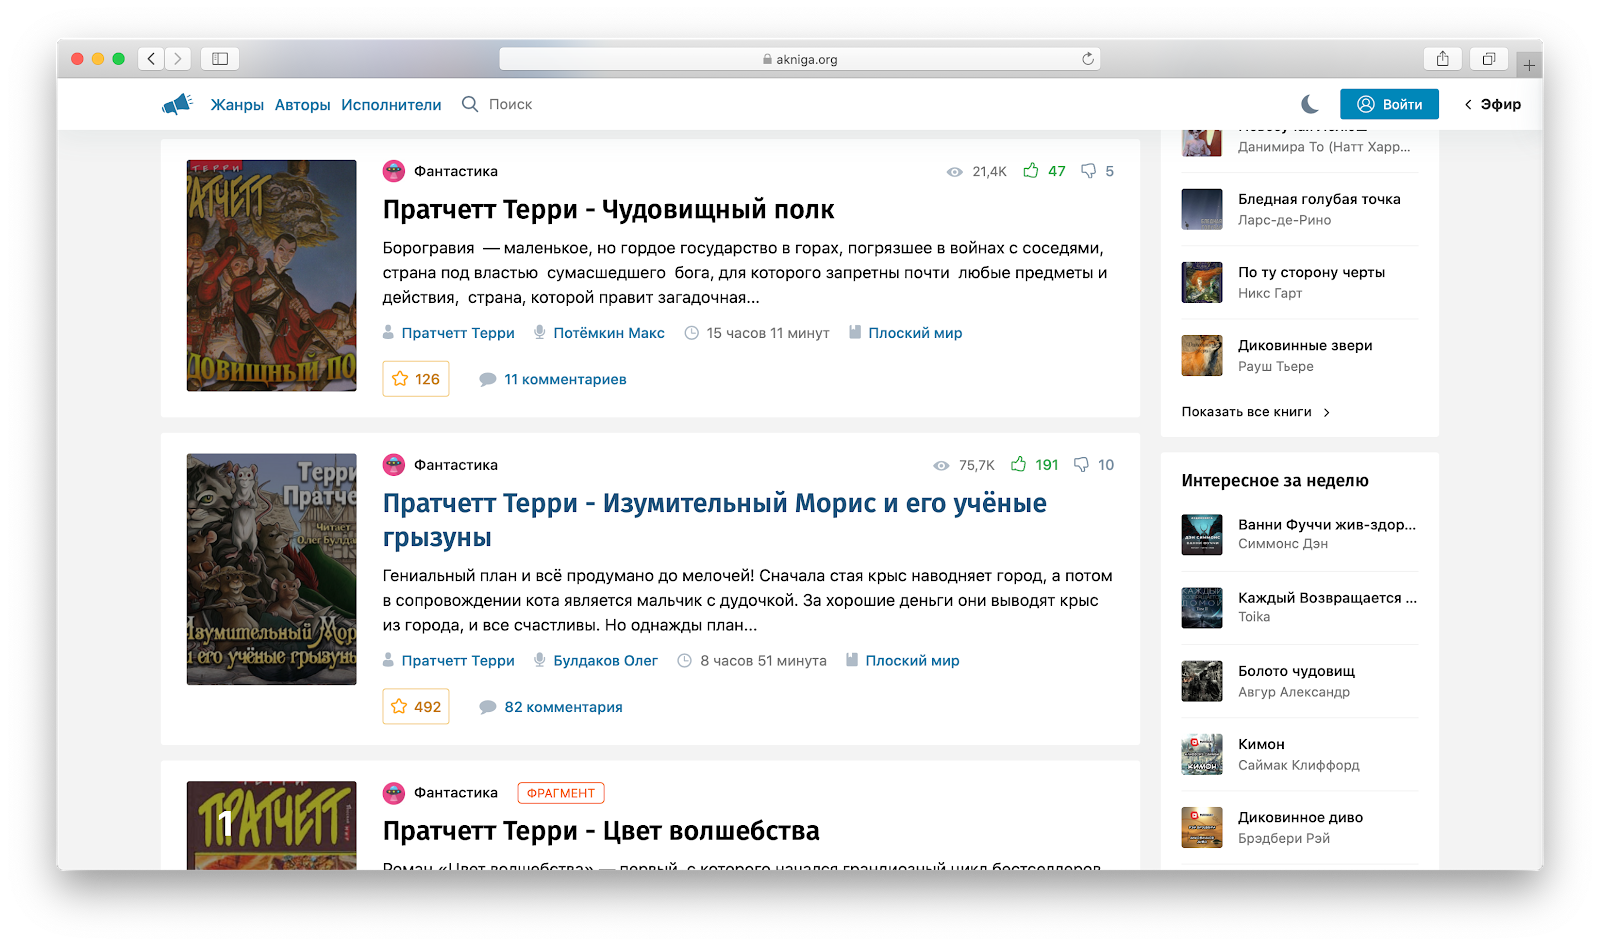Click Бледная голубая точка thumbnail

(x=1202, y=209)
